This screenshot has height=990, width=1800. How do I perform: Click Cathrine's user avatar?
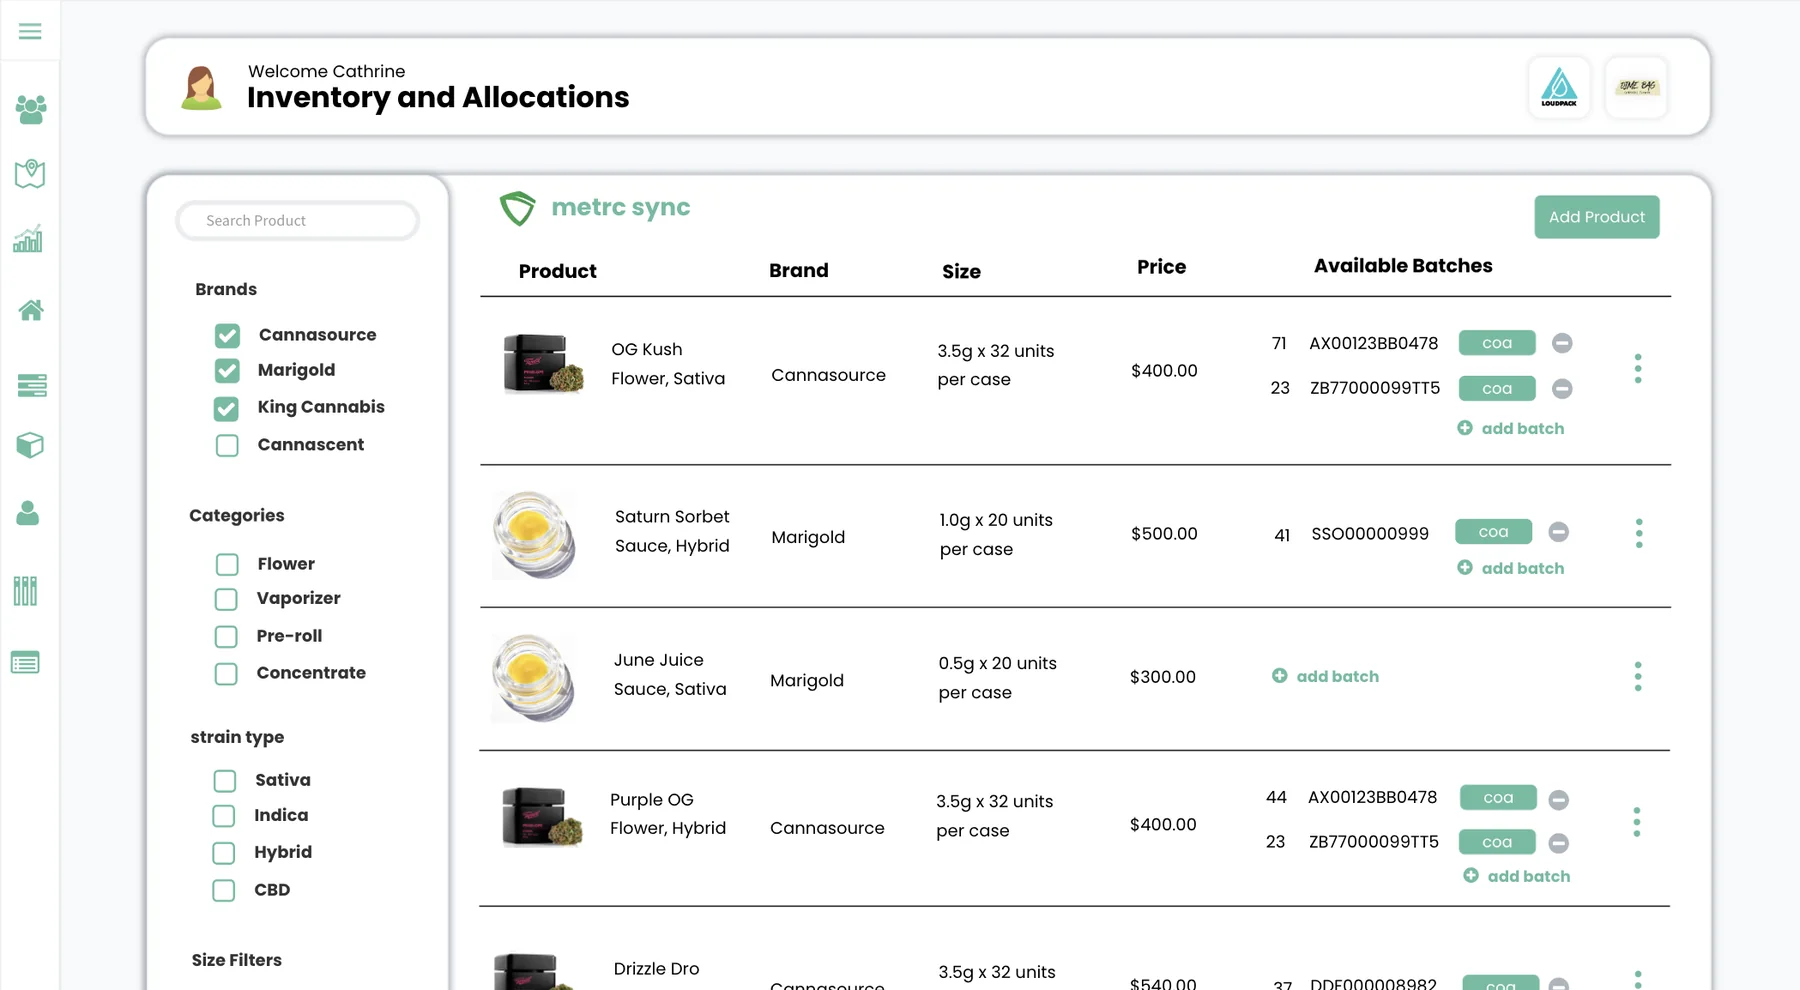click(201, 88)
